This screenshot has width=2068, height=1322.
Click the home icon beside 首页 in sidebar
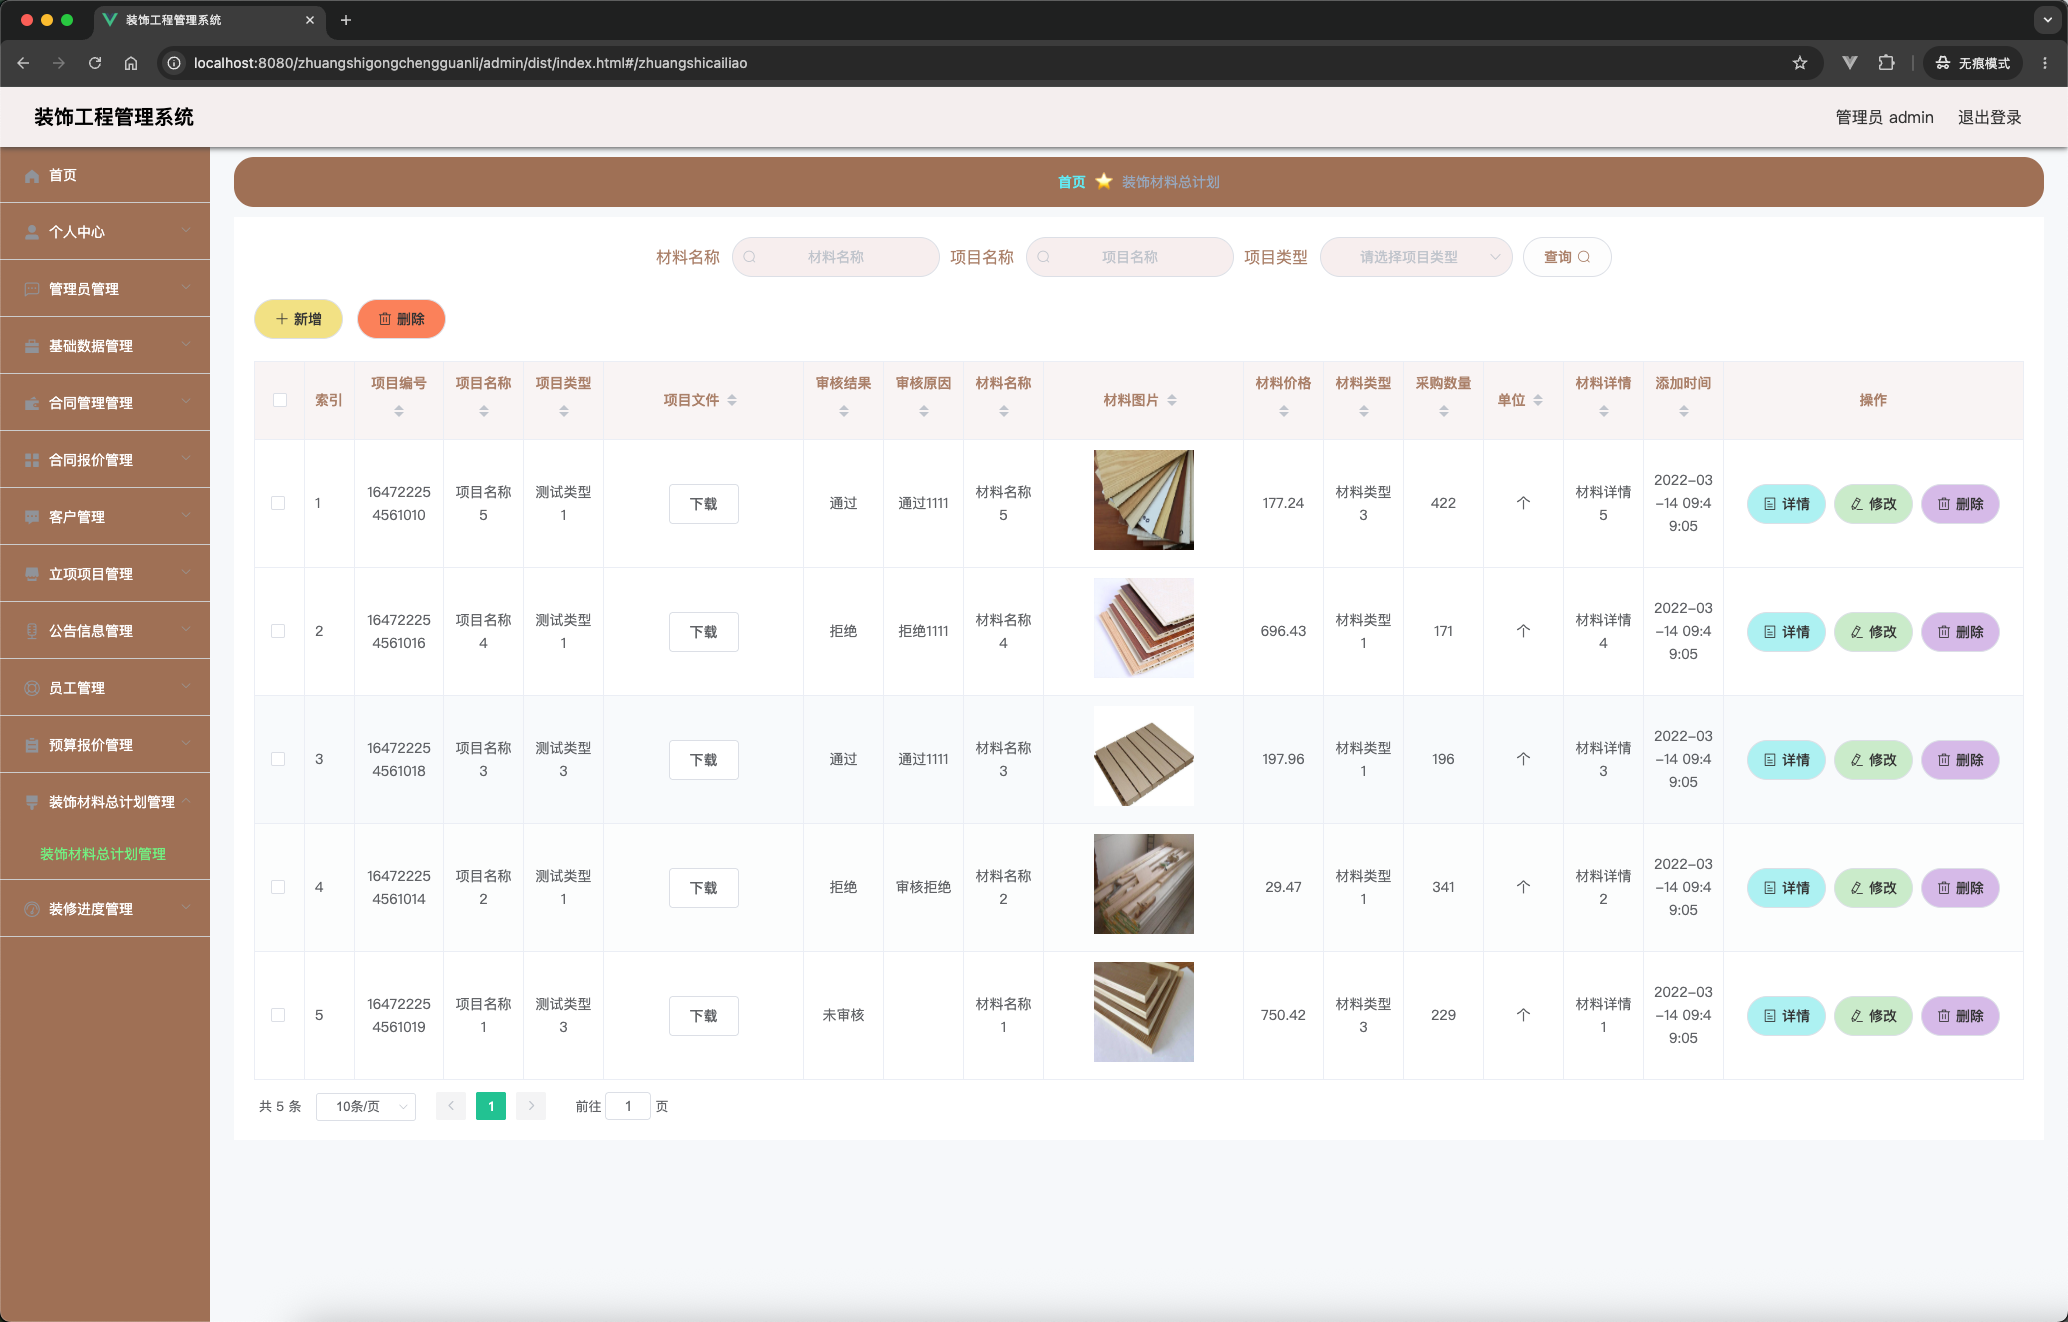coord(32,176)
